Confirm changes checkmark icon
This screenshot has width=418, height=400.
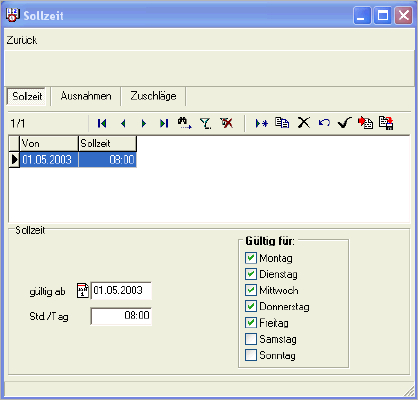(x=345, y=123)
